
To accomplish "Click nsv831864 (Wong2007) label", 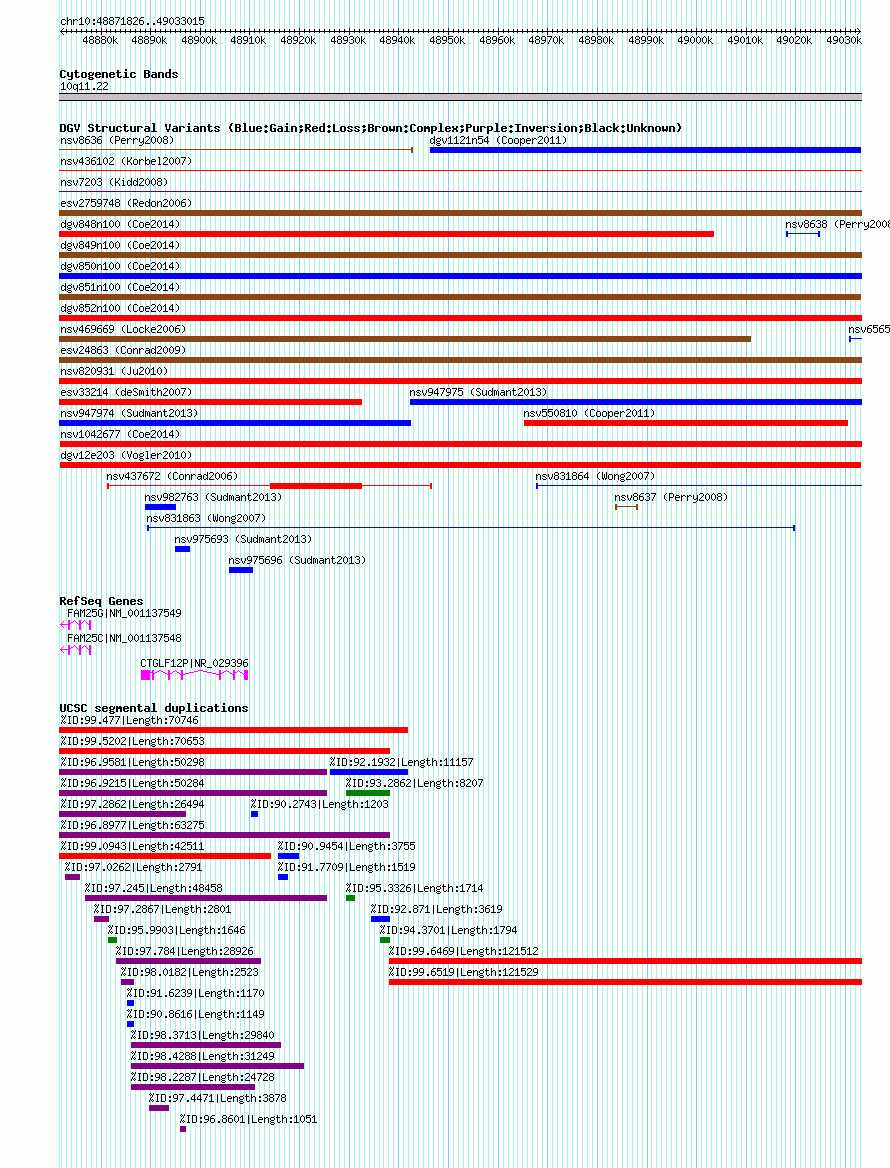I will tap(595, 476).
